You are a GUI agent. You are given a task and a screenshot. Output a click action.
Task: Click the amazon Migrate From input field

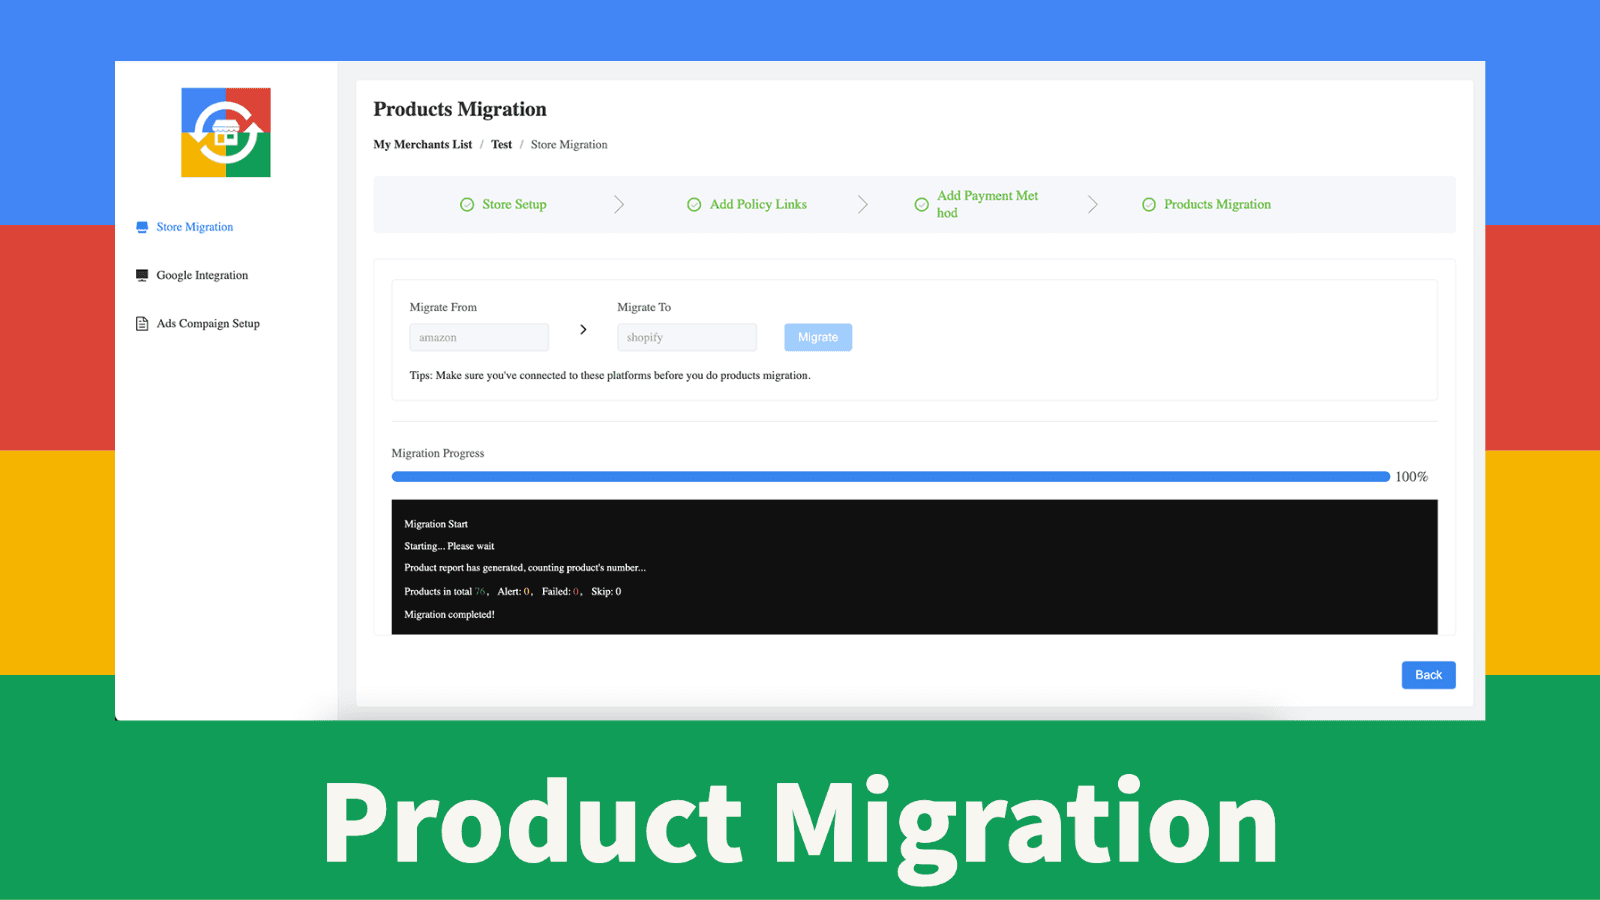click(479, 337)
